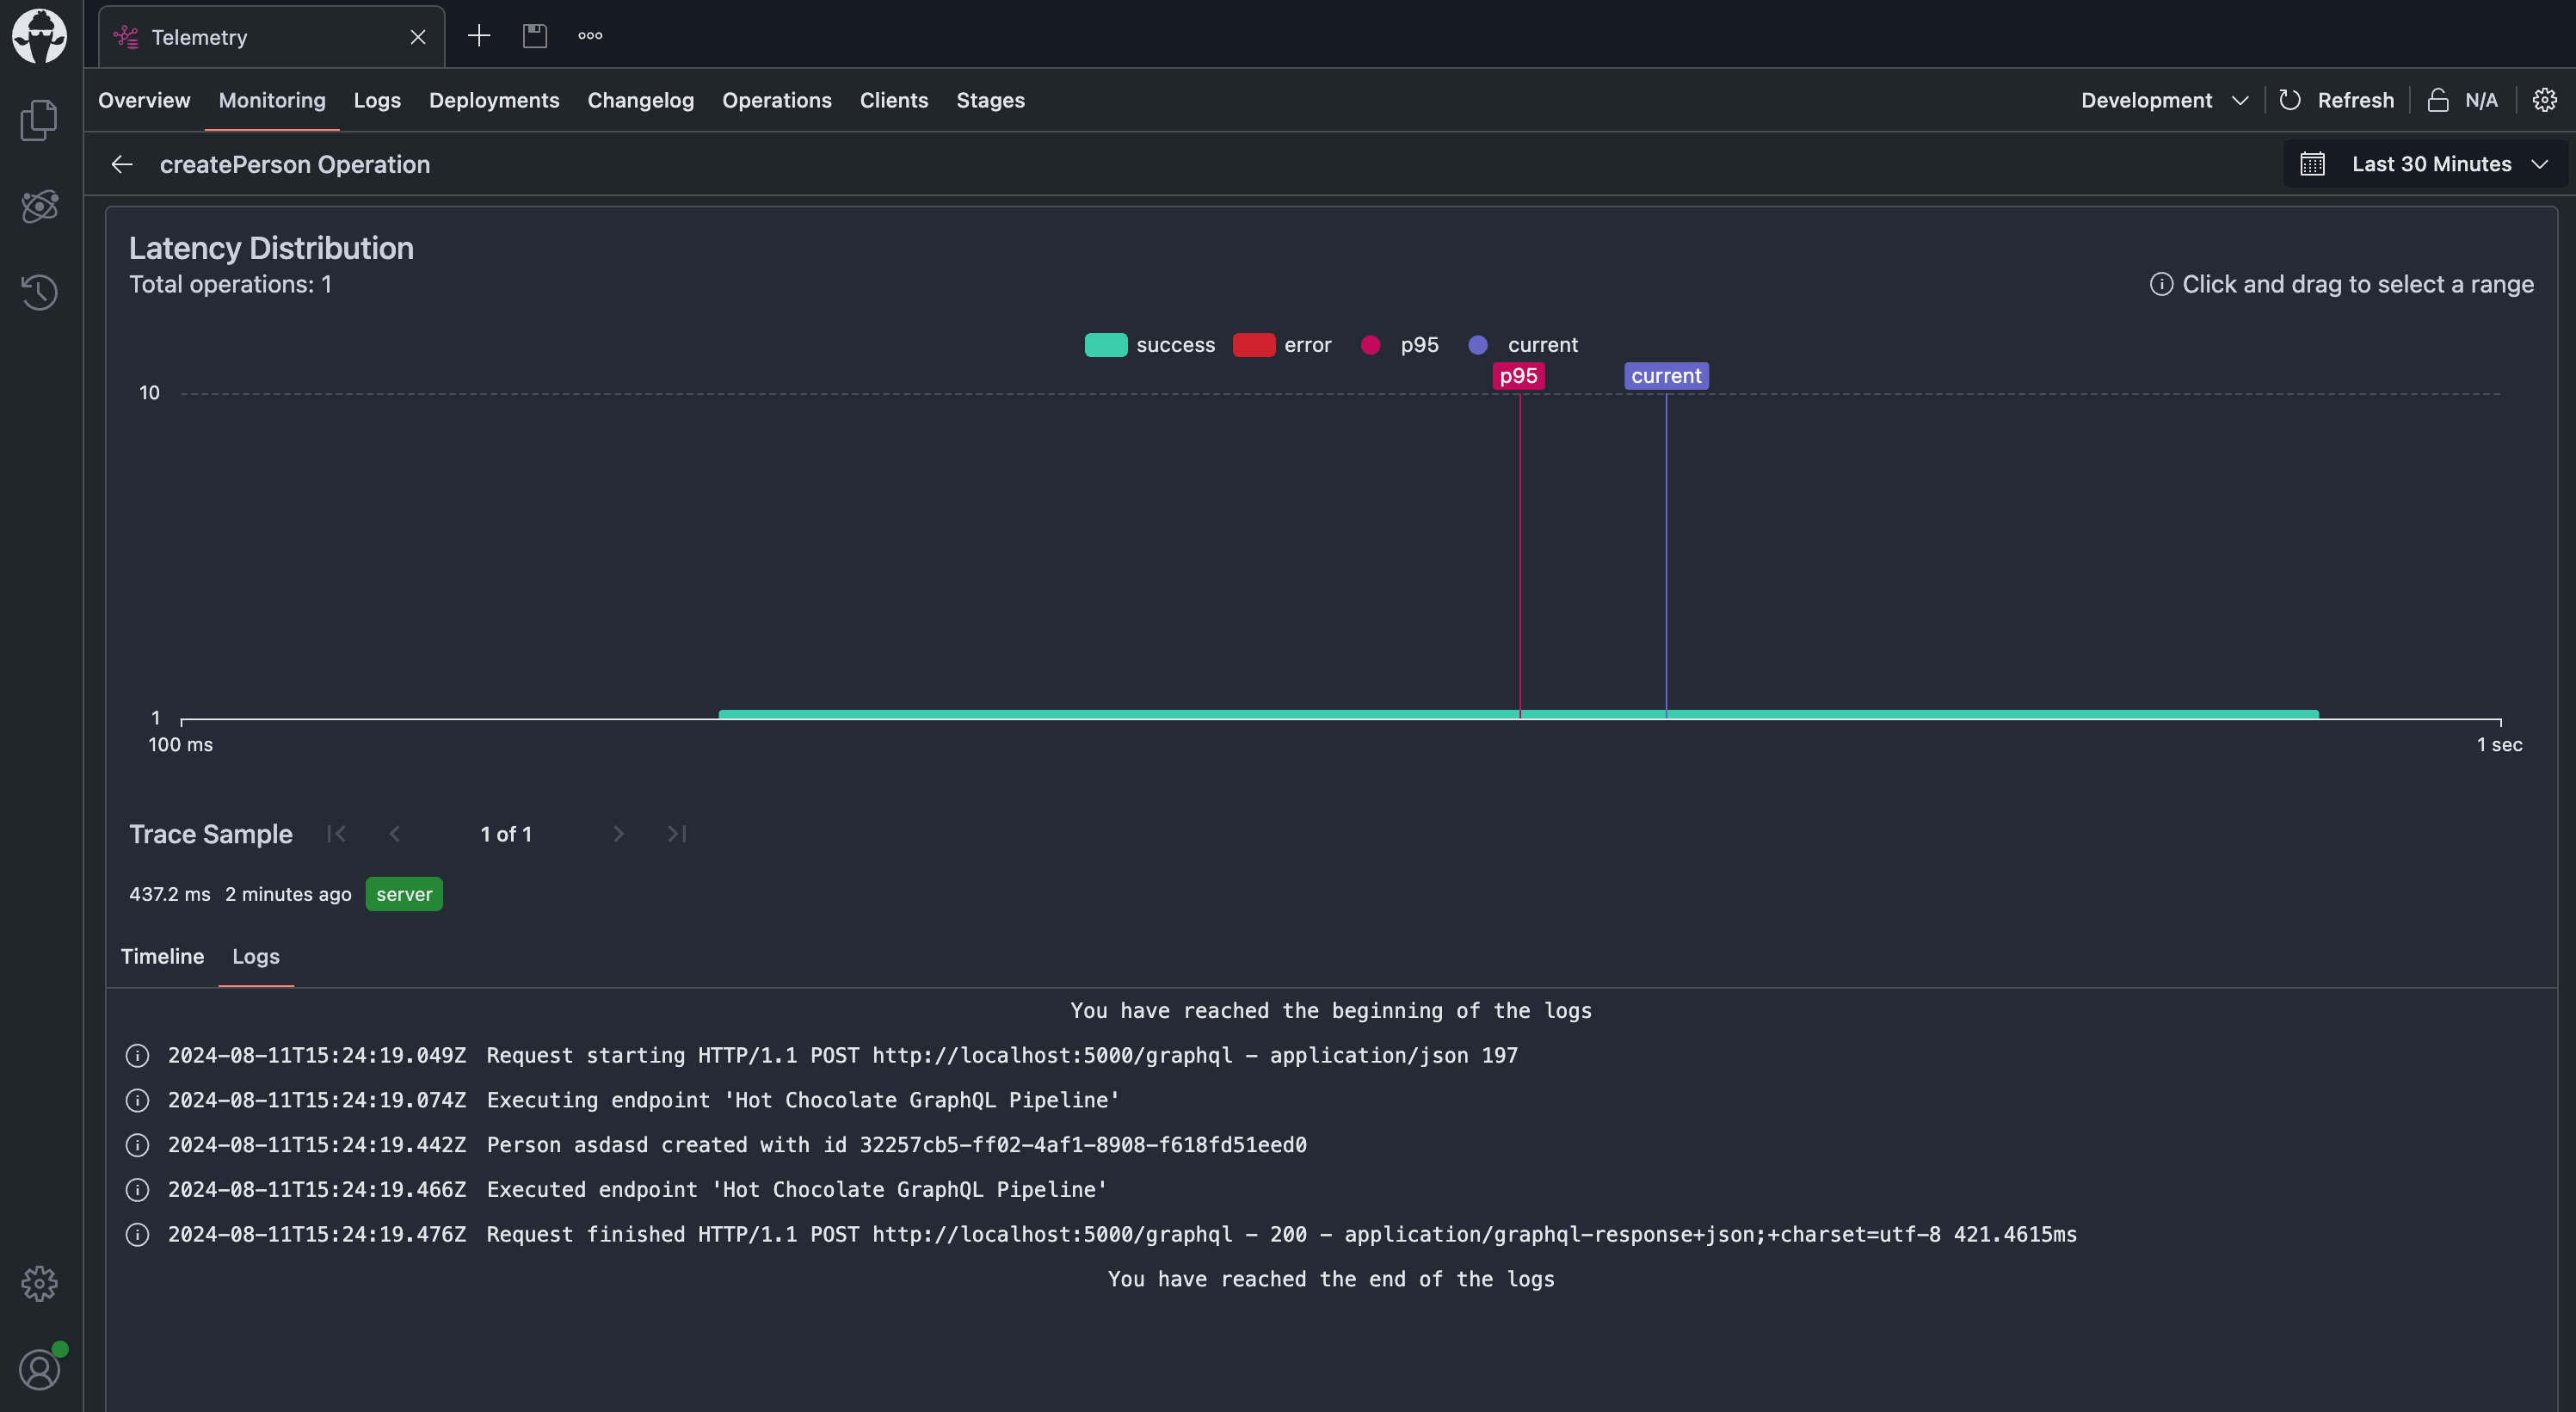Viewport: 2576px width, 1412px height.
Task: Open the Changelog tab
Action: tap(640, 100)
